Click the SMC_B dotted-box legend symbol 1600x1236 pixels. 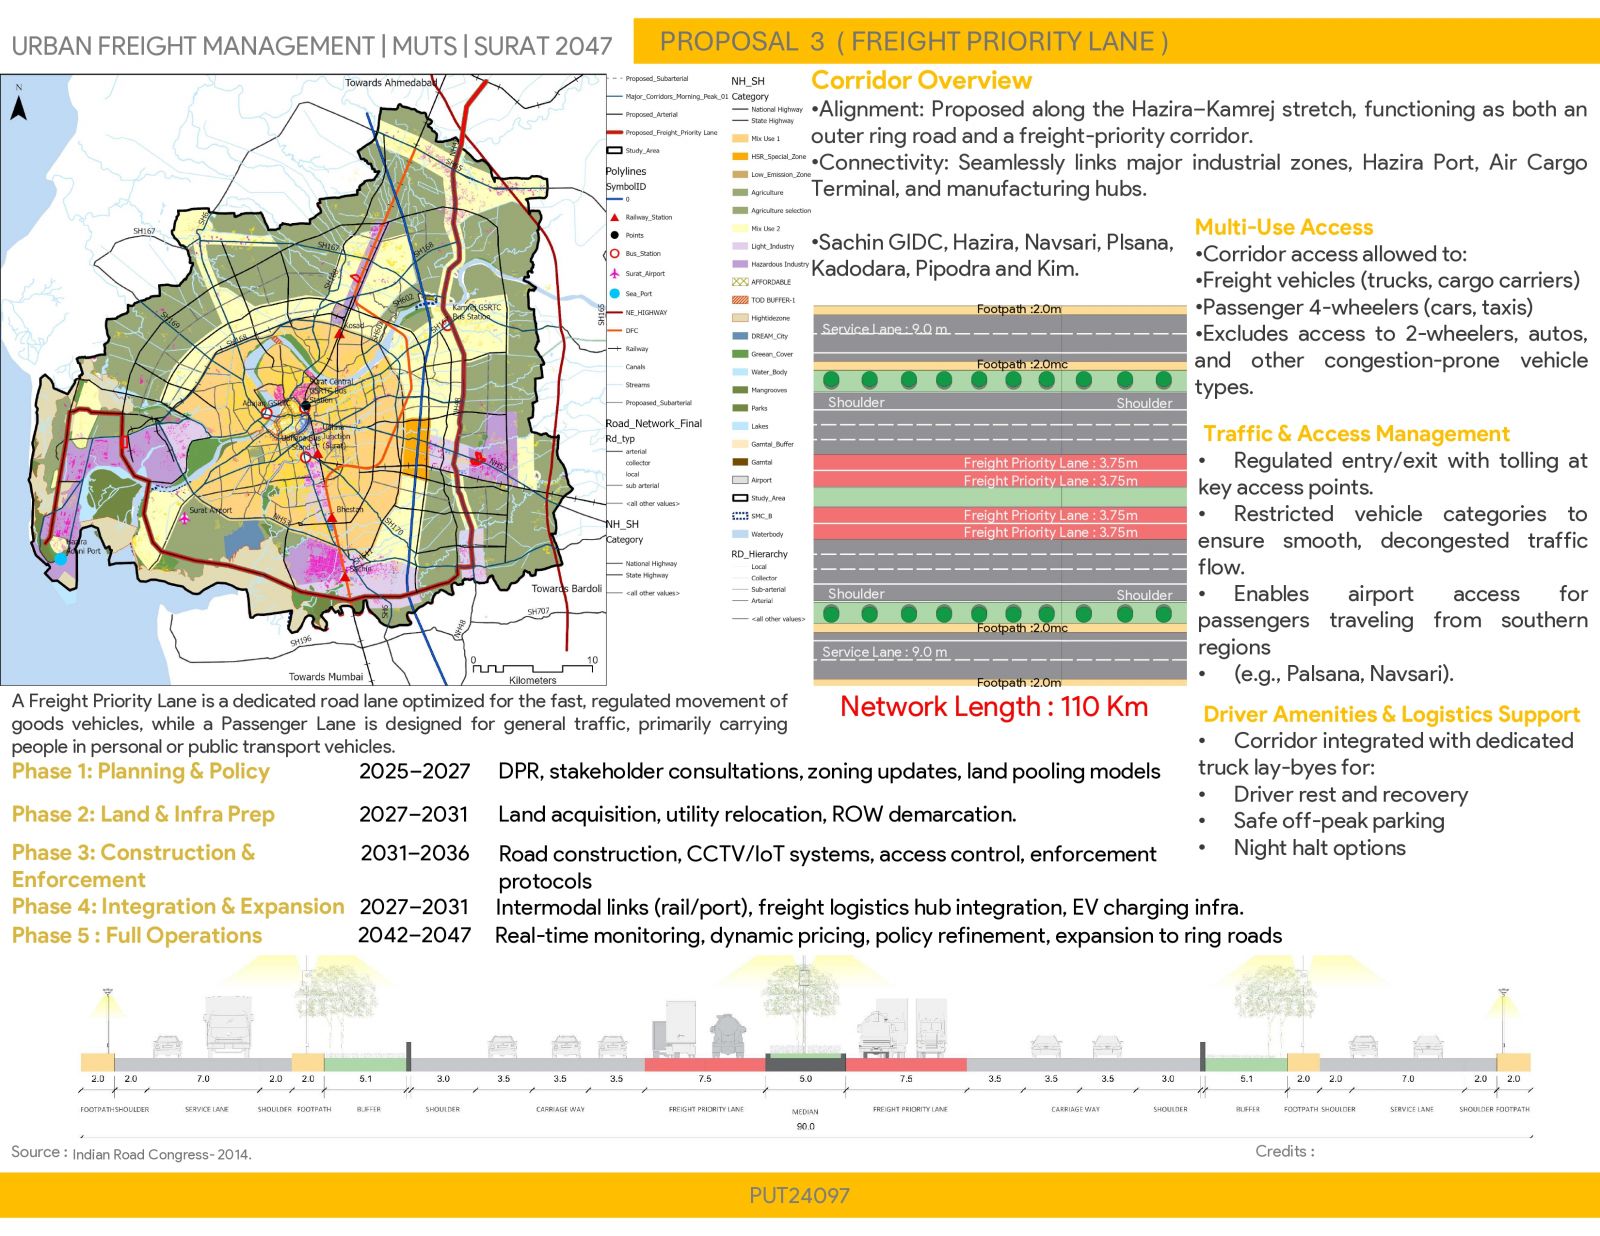click(x=740, y=516)
